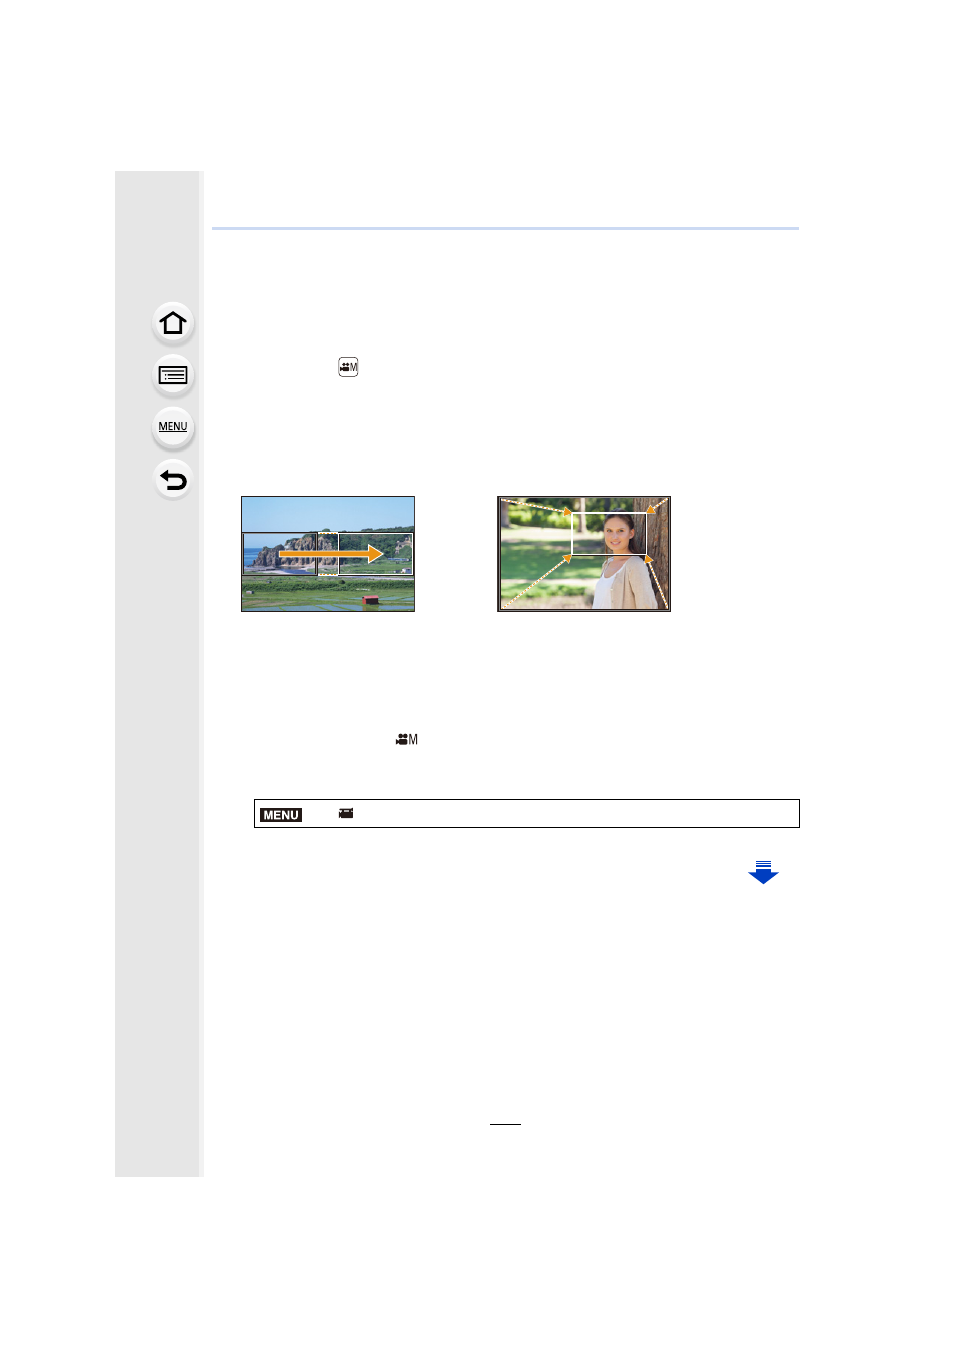Select the coastal landscape panning image
The width and height of the screenshot is (954, 1348).
click(328, 554)
